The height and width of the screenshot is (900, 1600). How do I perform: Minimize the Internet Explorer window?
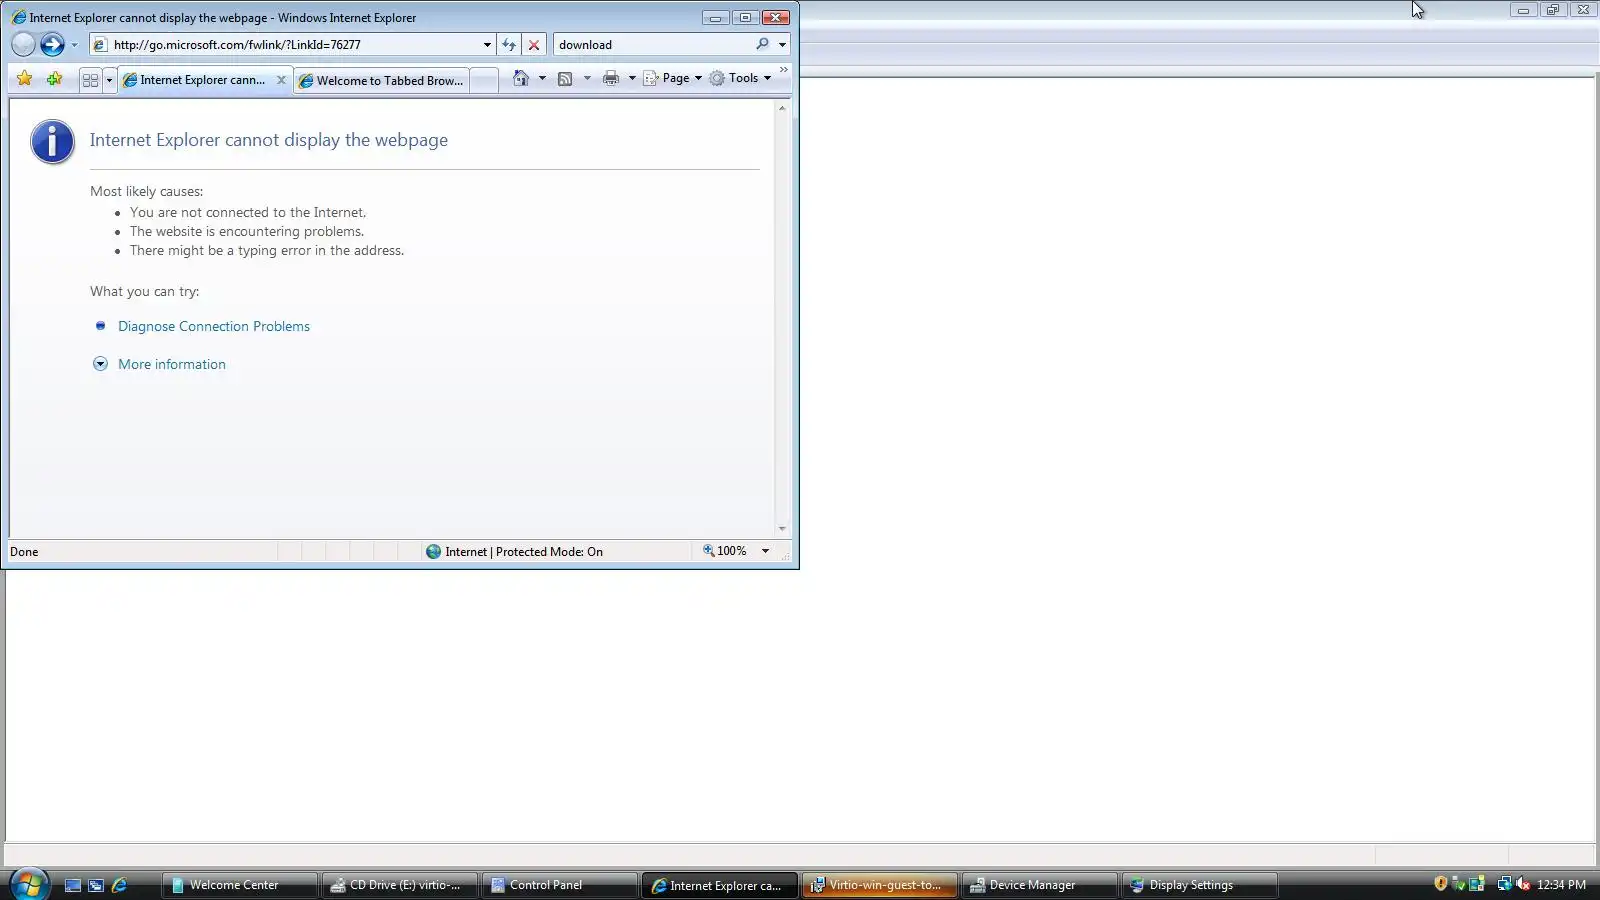(715, 17)
